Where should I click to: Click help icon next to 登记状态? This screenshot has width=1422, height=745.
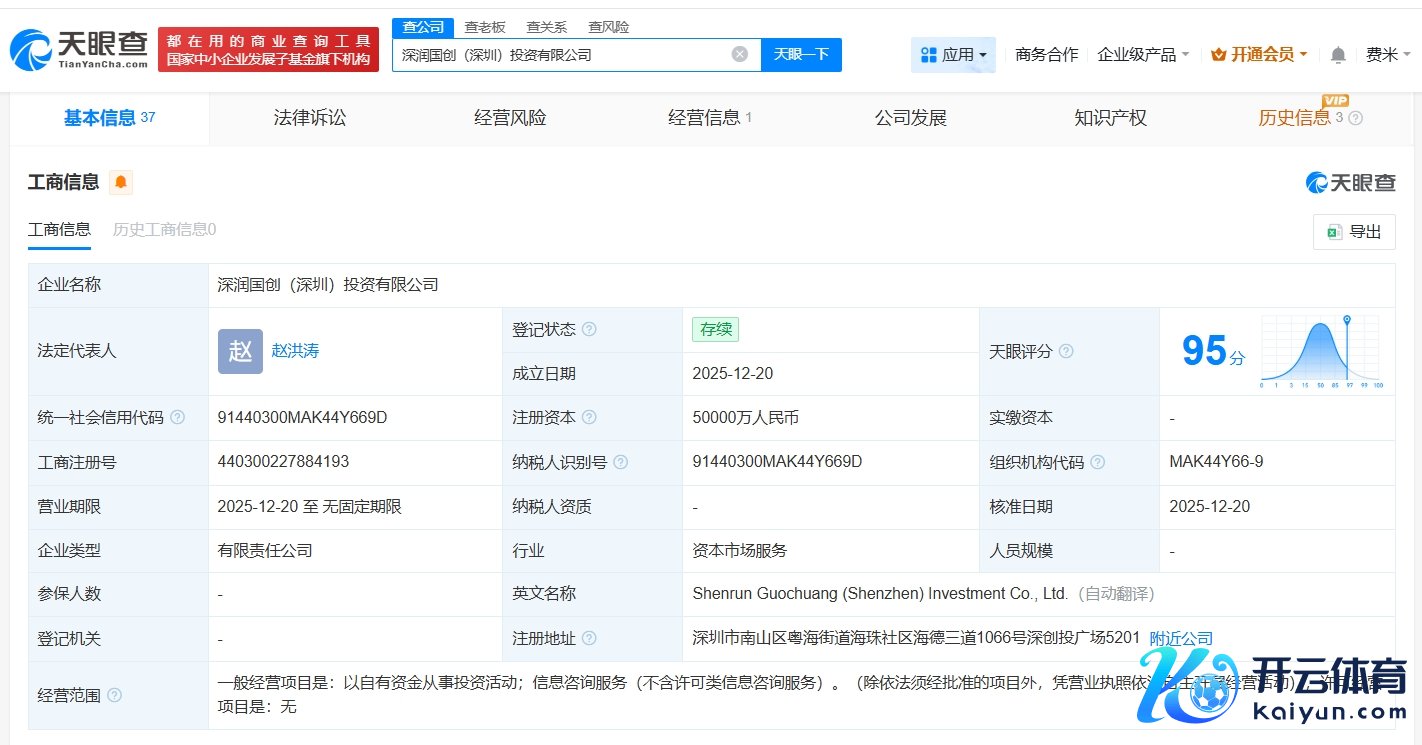[589, 330]
